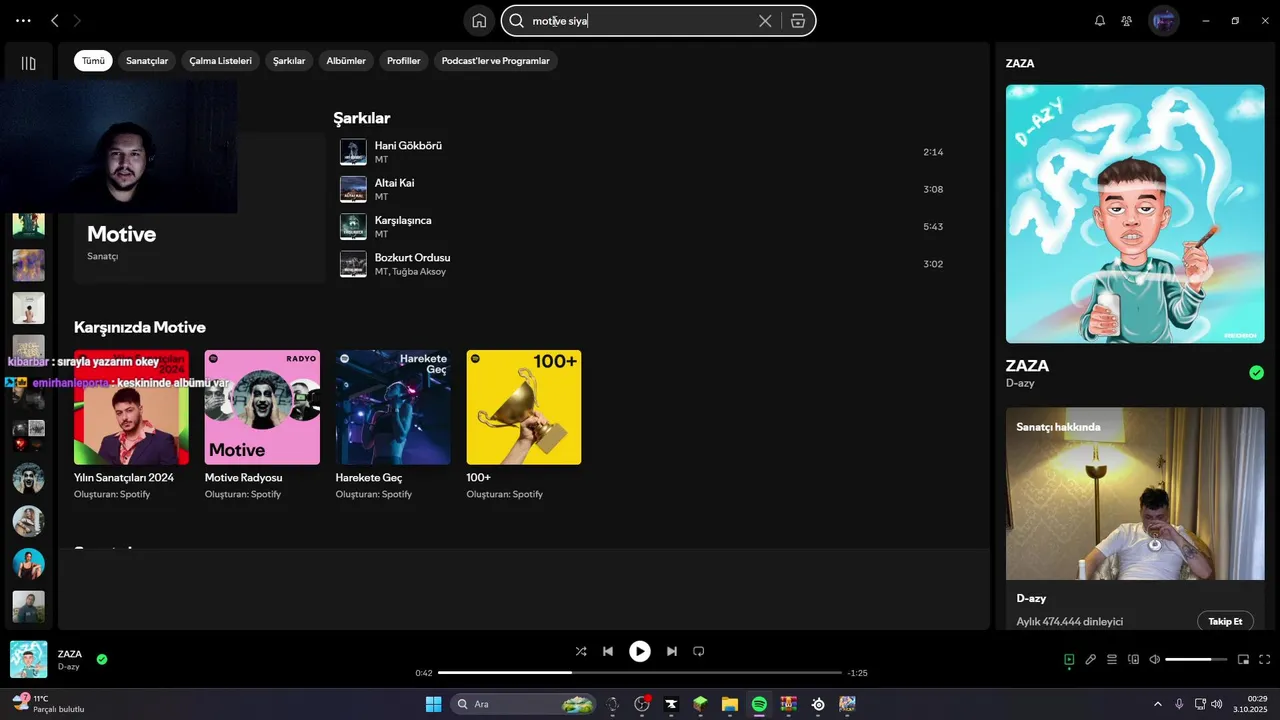1280x720 pixels.
Task: Click the Takip Et button
Action: point(1225,621)
